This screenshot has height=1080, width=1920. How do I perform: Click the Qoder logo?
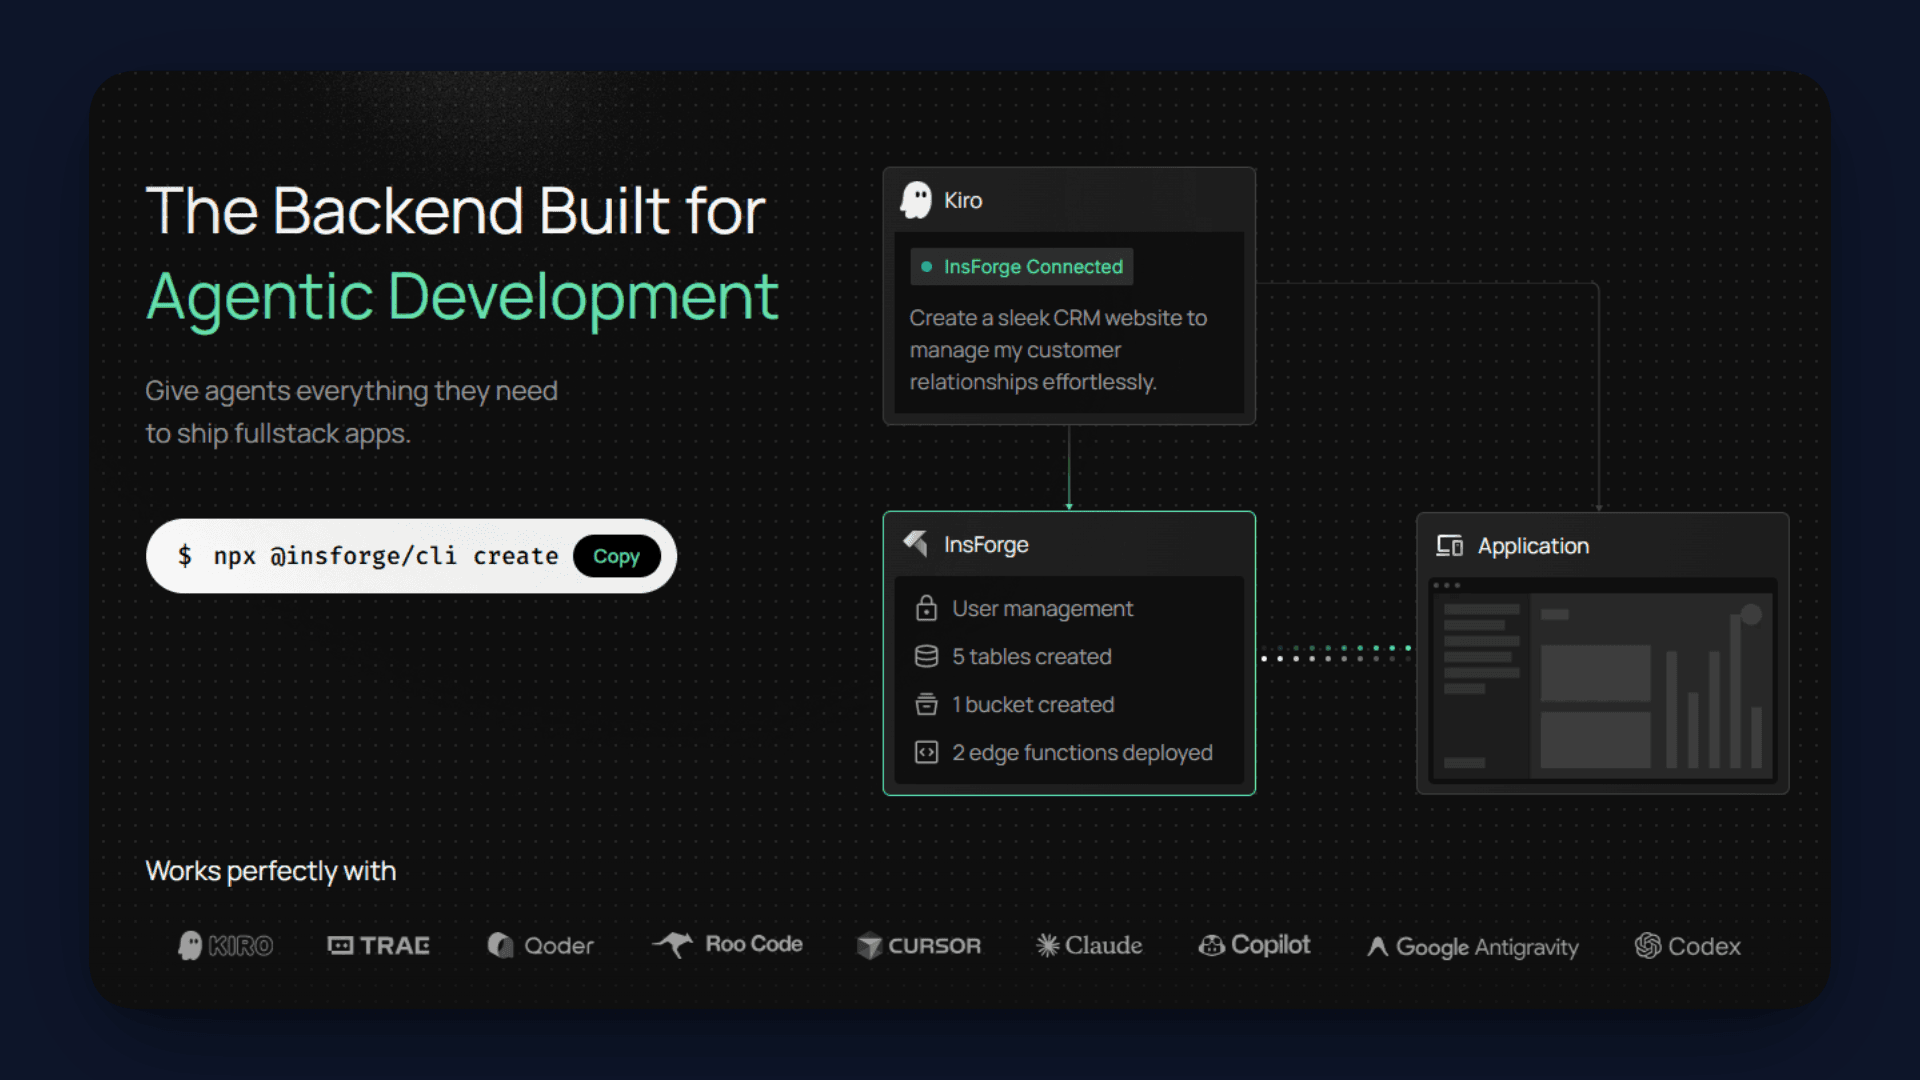(540, 945)
